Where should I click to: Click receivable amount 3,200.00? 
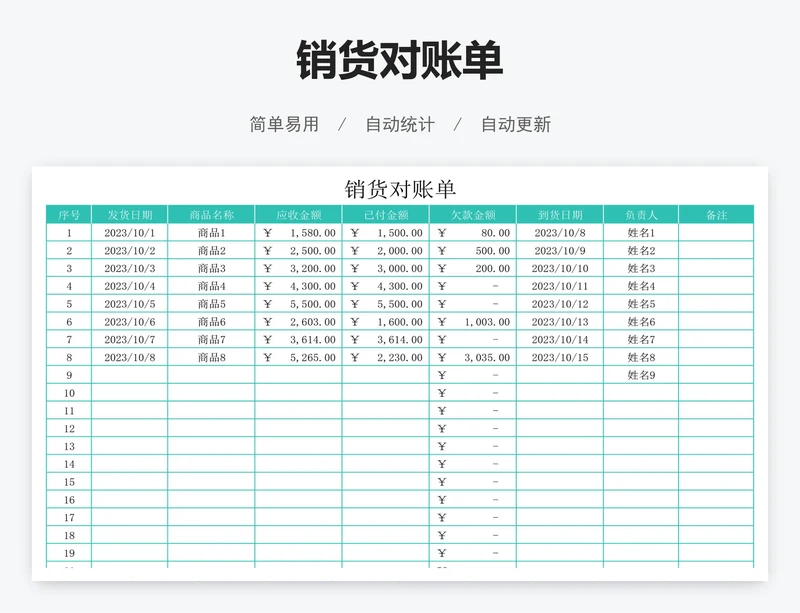298,268
